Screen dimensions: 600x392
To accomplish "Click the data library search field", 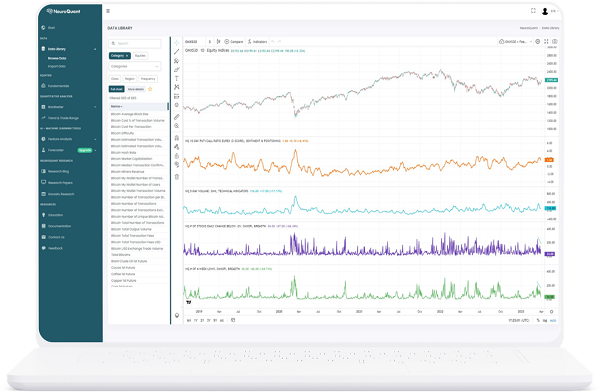I will tap(135, 44).
